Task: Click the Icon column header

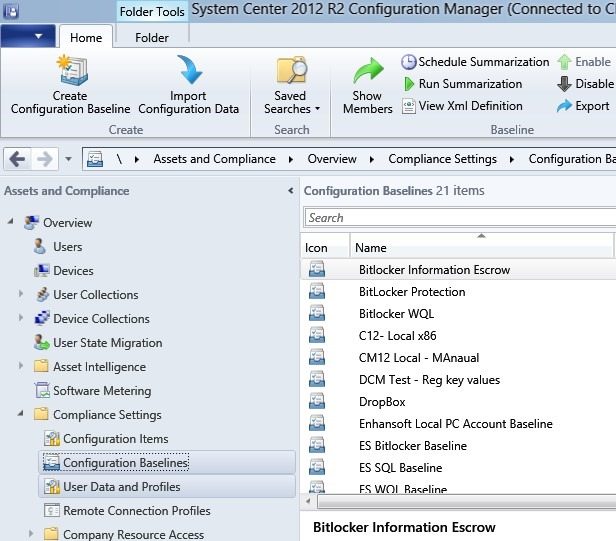Action: 325,246
